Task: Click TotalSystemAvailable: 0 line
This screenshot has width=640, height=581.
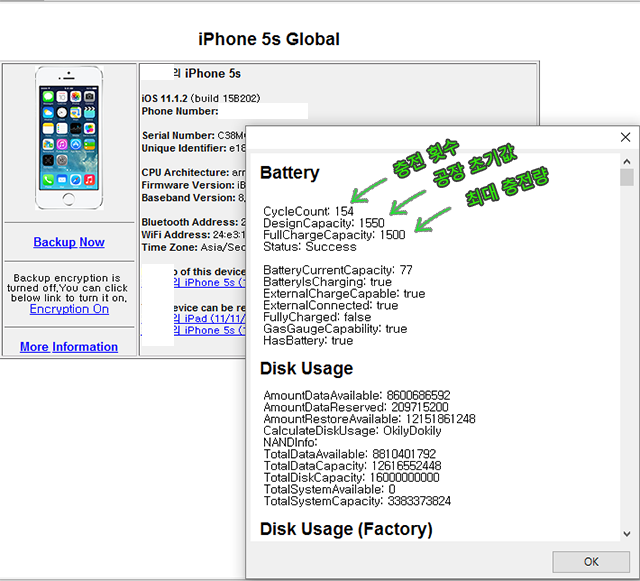Action: pyautogui.click(x=329, y=489)
